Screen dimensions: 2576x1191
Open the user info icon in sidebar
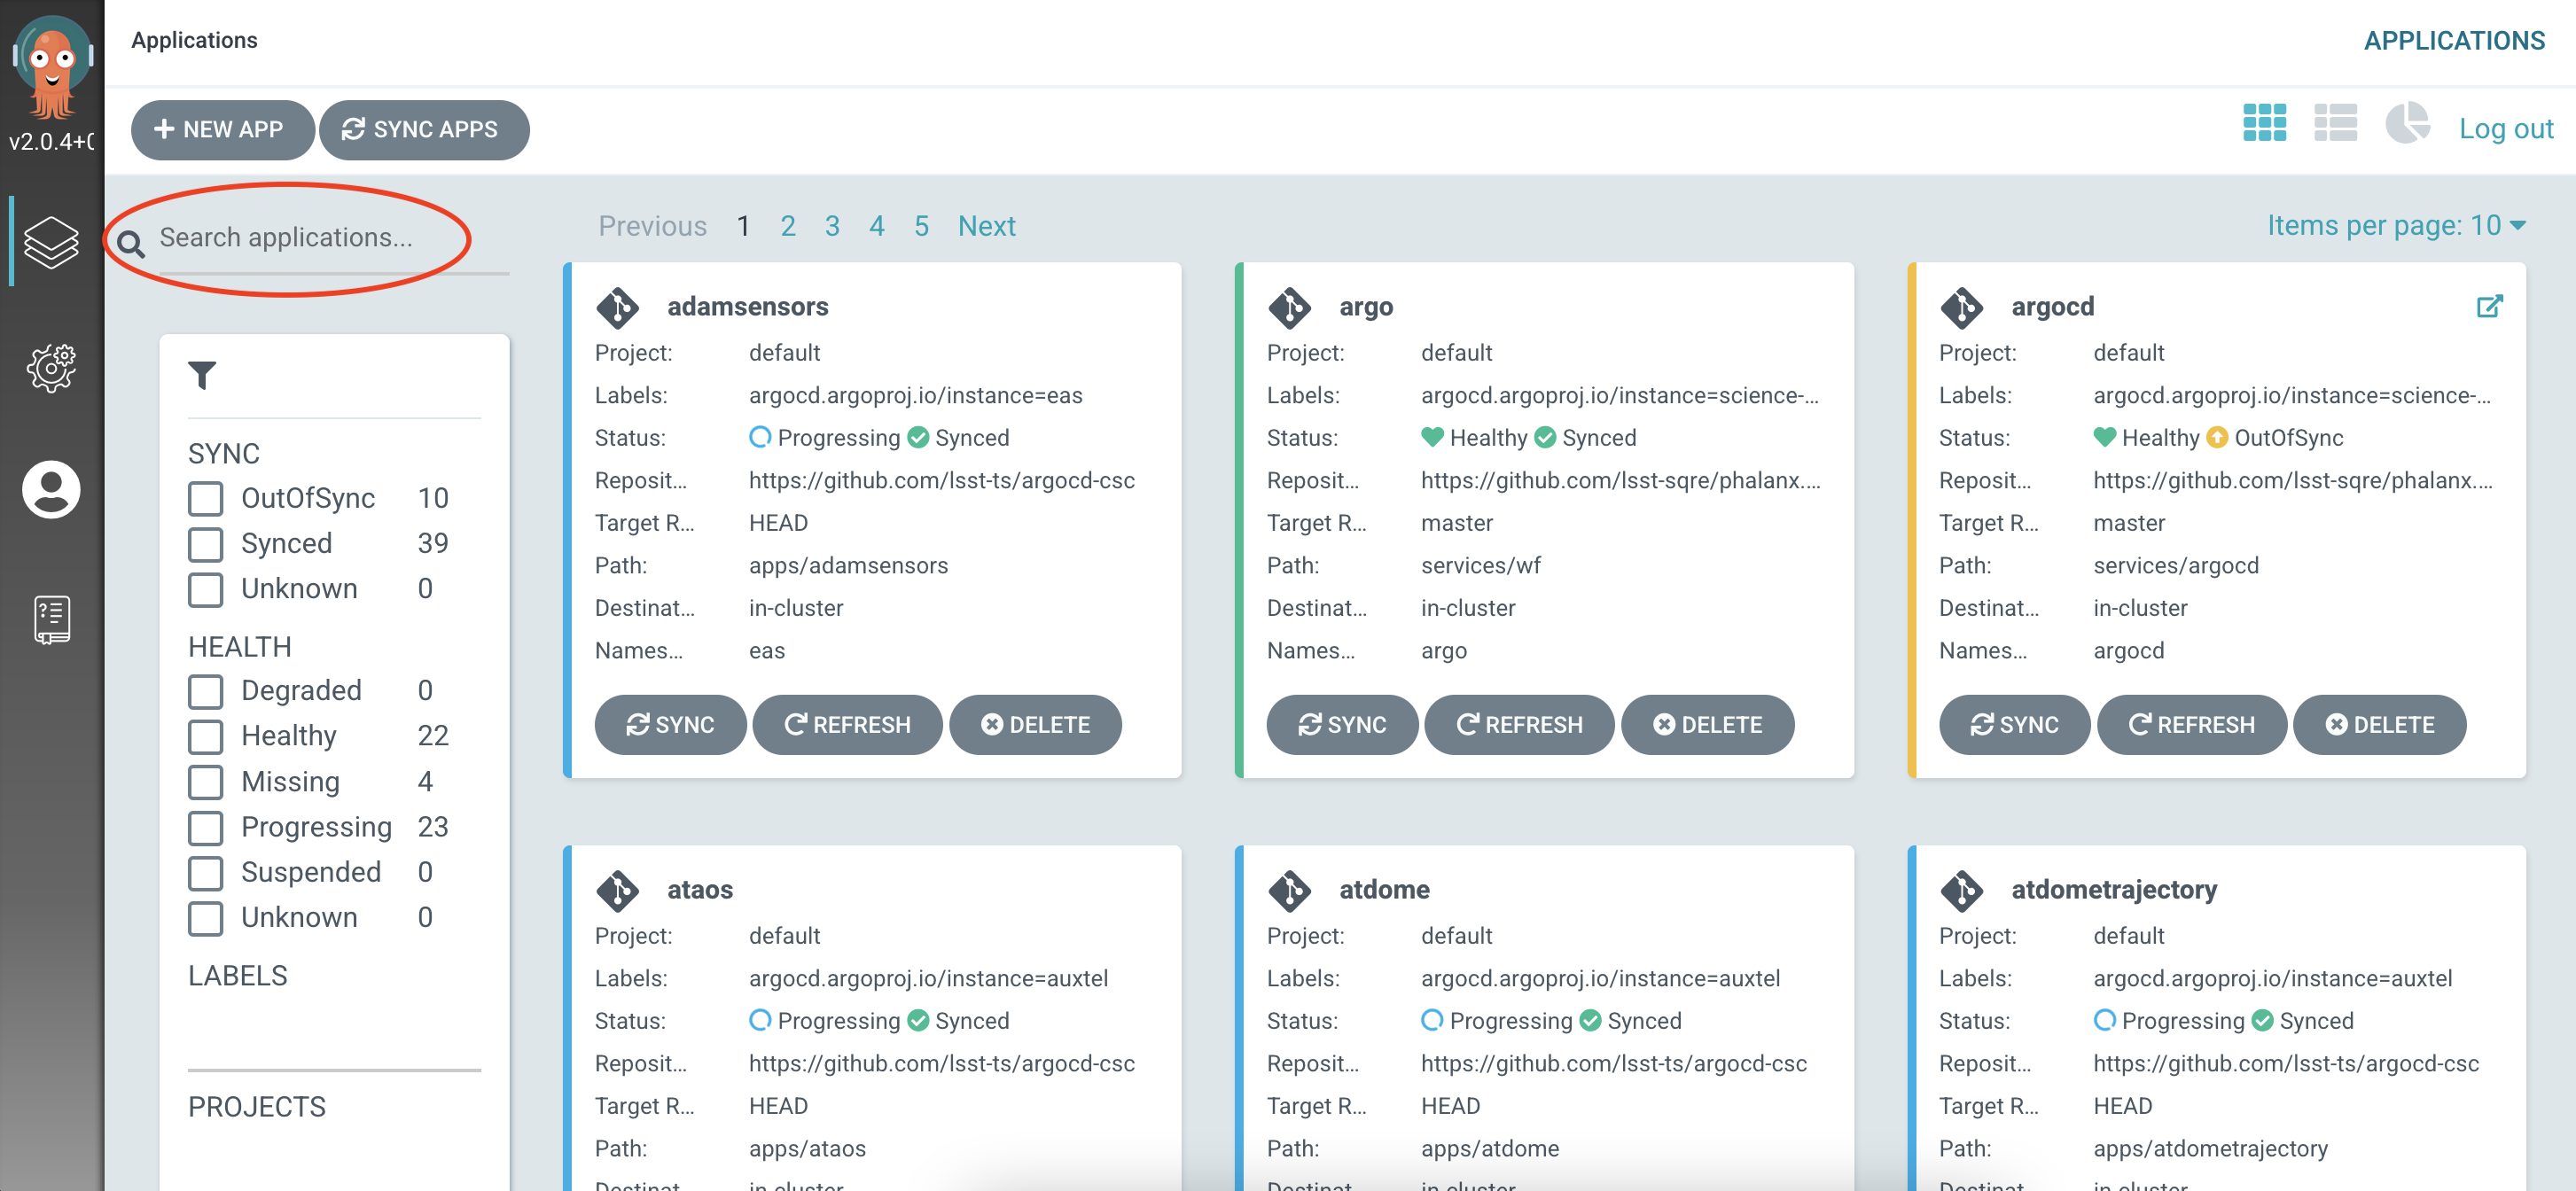[x=51, y=489]
